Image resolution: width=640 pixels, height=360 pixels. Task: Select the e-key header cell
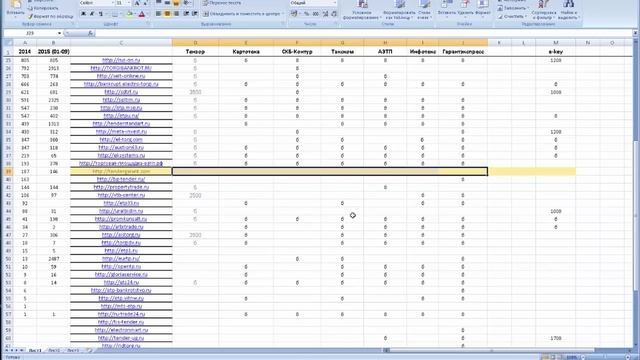556,52
